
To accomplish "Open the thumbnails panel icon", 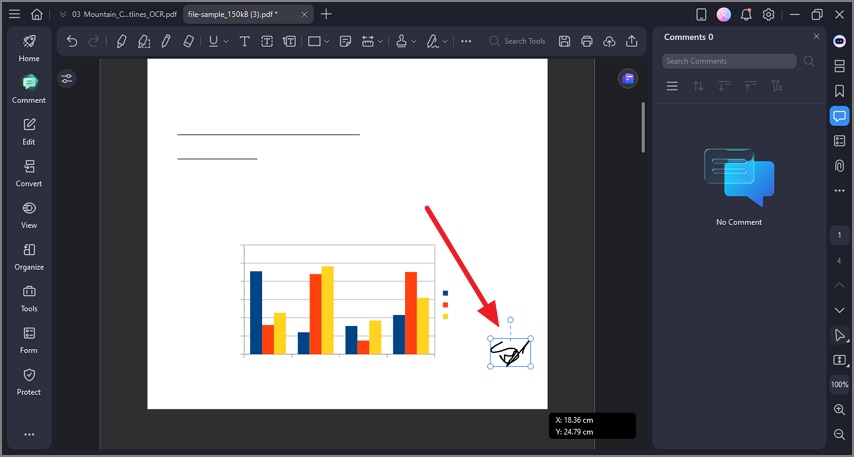I will (x=839, y=66).
